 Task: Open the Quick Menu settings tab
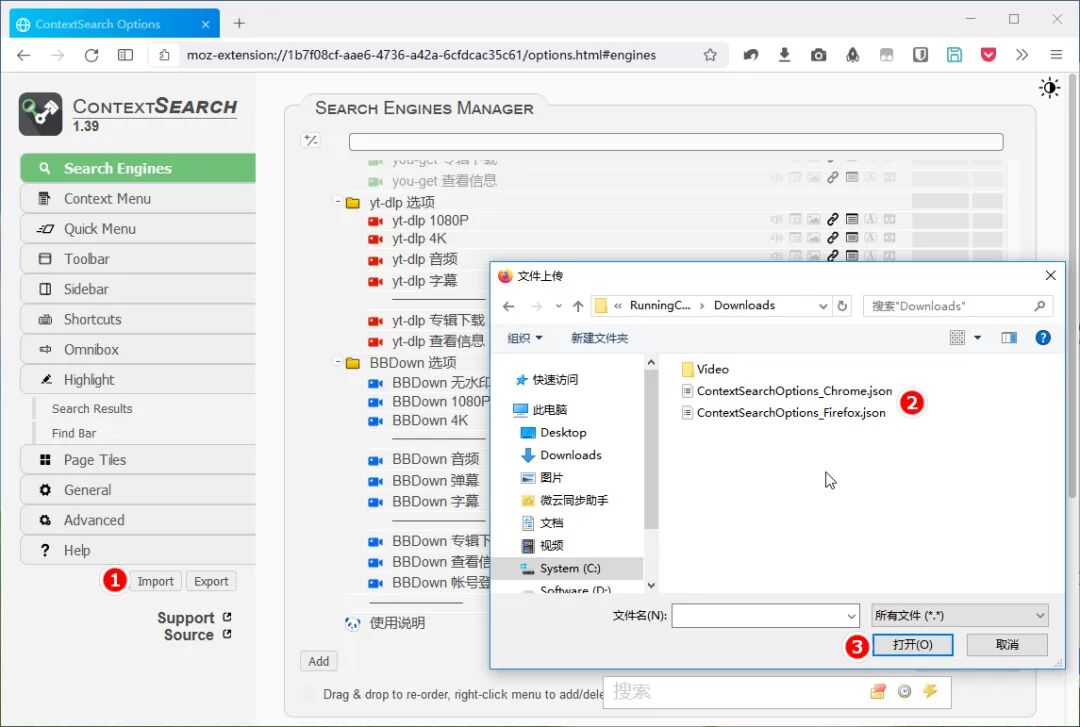[x=138, y=229]
